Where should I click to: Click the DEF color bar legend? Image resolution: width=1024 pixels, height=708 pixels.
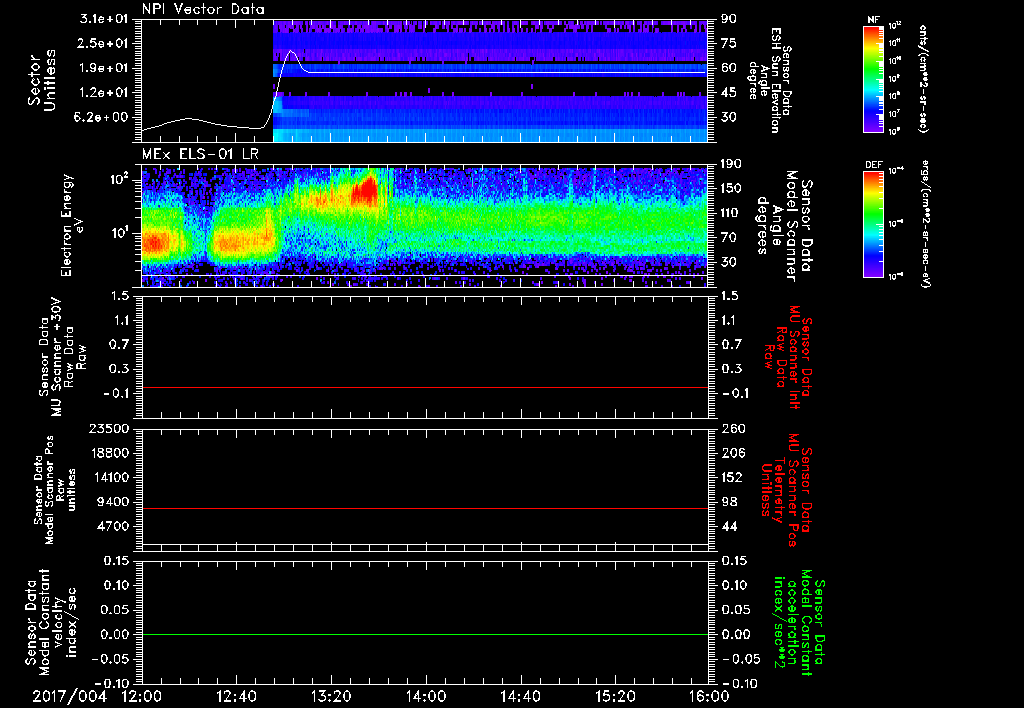873,224
